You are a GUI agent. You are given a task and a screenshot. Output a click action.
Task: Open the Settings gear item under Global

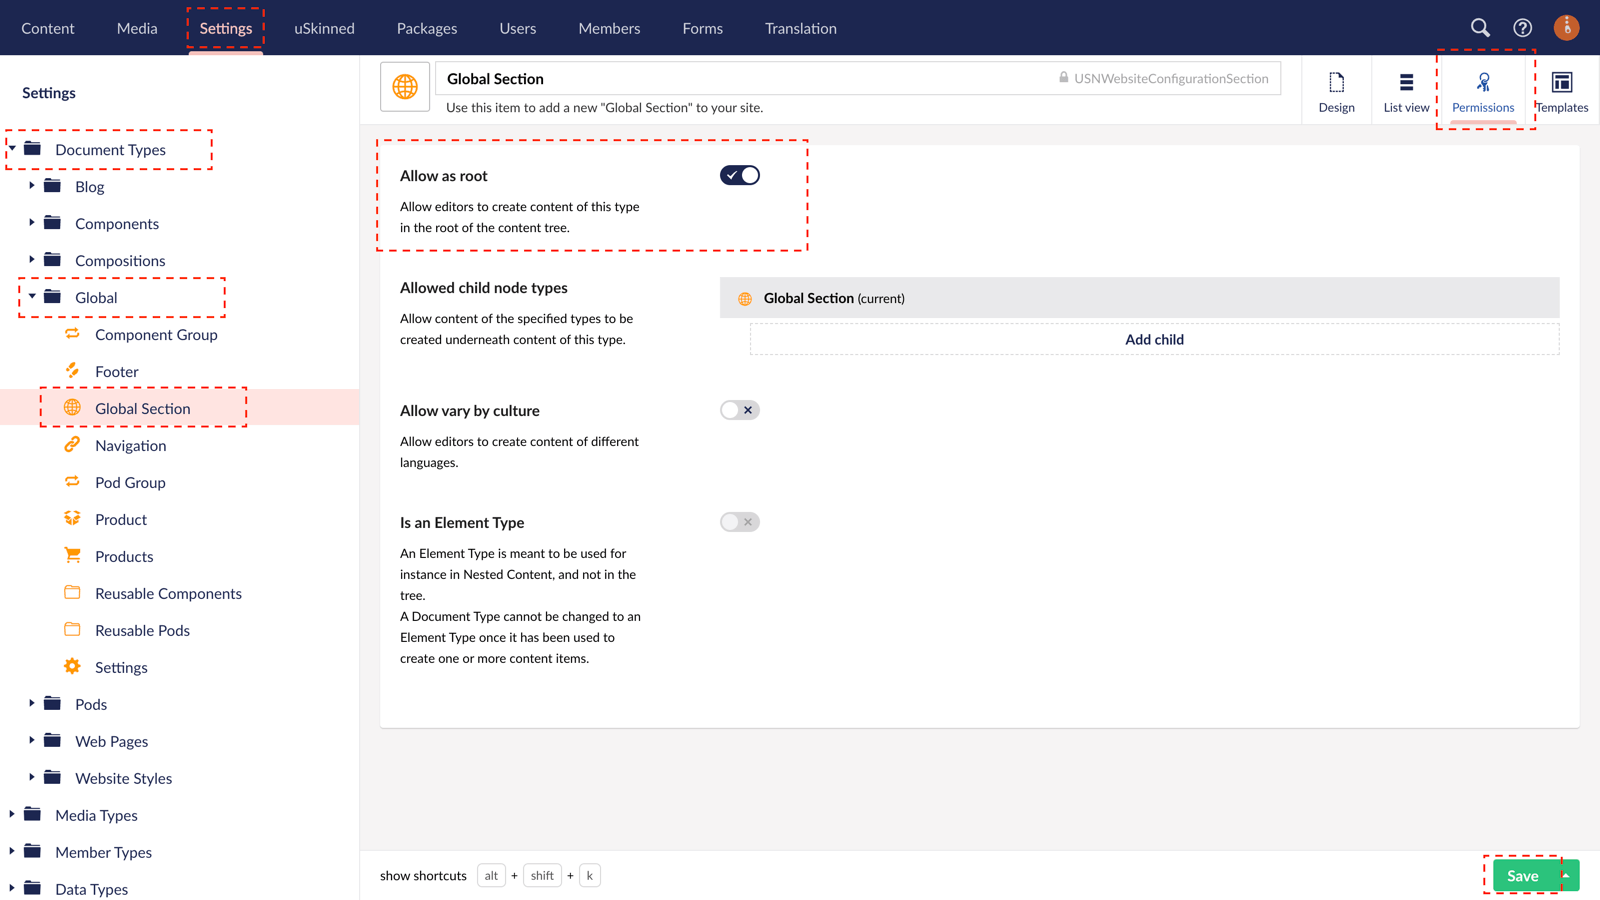click(x=71, y=666)
